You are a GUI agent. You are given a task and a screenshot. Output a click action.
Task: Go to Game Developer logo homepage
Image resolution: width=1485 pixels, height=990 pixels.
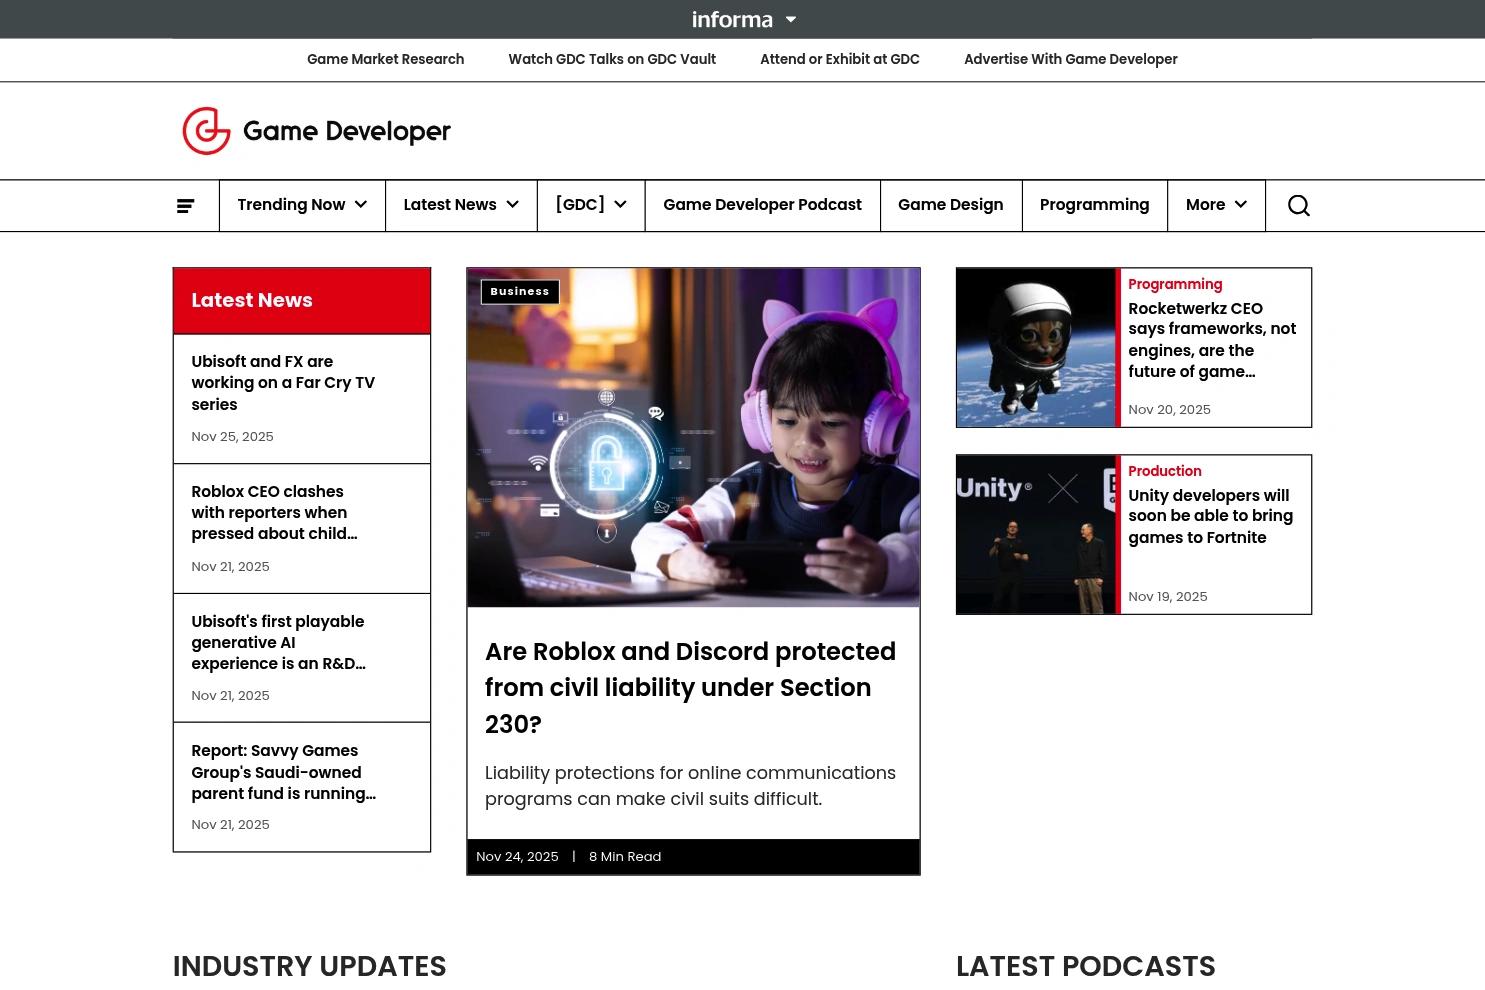coord(317,131)
